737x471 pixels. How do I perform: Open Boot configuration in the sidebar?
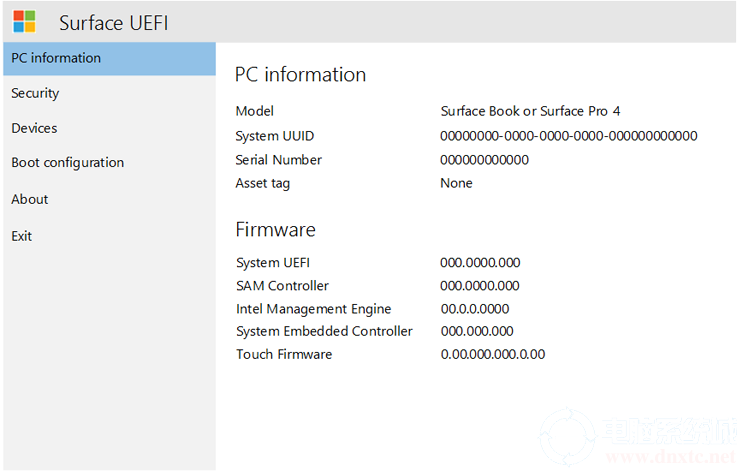click(x=67, y=162)
